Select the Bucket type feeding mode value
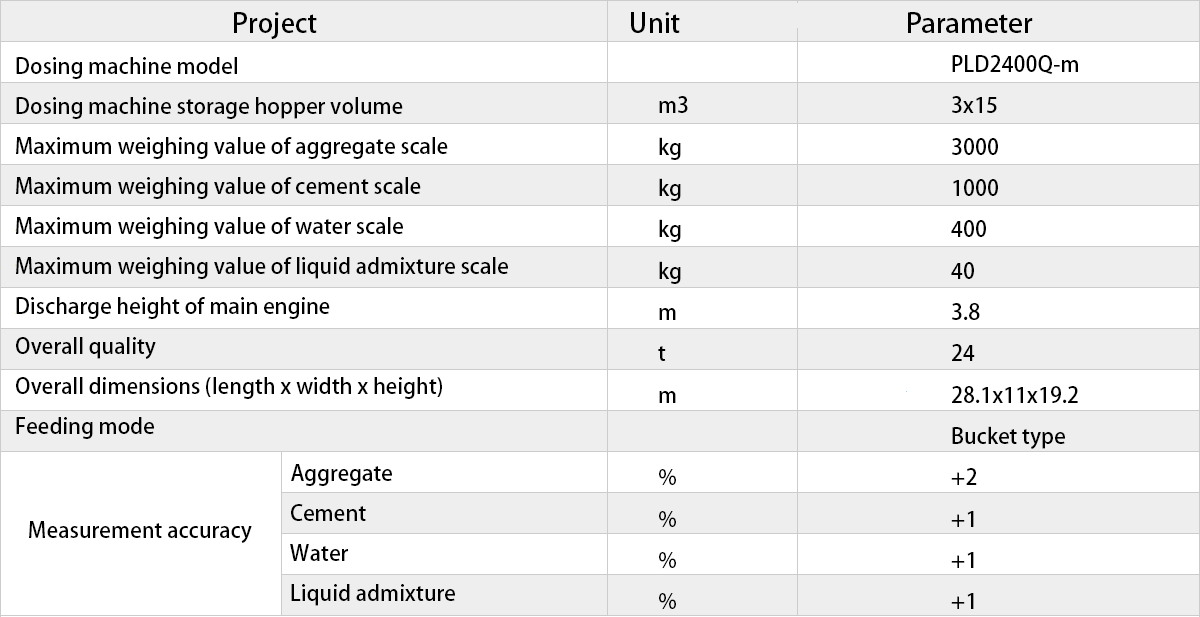This screenshot has width=1200, height=617. 1008,437
